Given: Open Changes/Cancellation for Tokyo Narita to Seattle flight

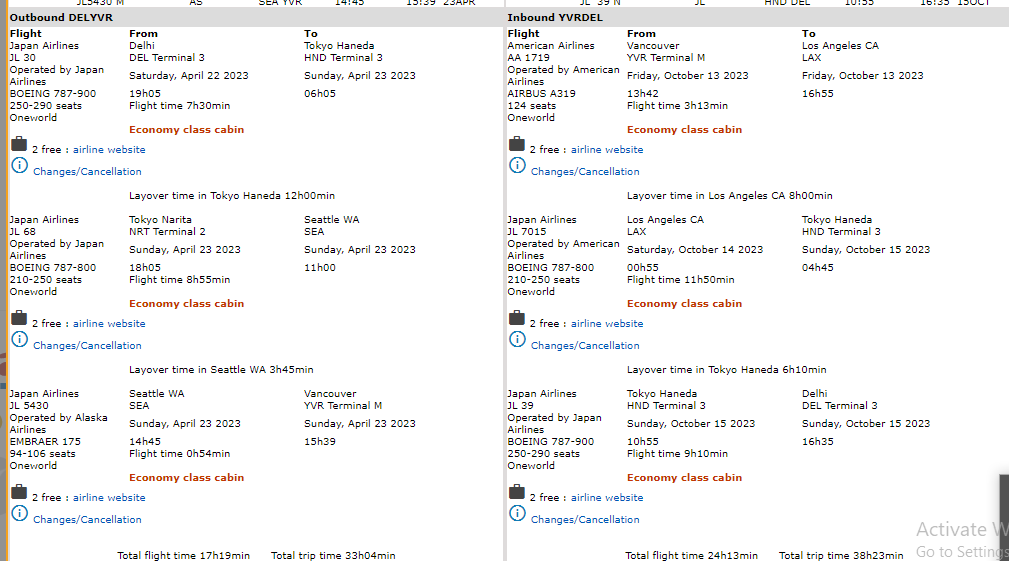Looking at the screenshot, I should click(87, 346).
